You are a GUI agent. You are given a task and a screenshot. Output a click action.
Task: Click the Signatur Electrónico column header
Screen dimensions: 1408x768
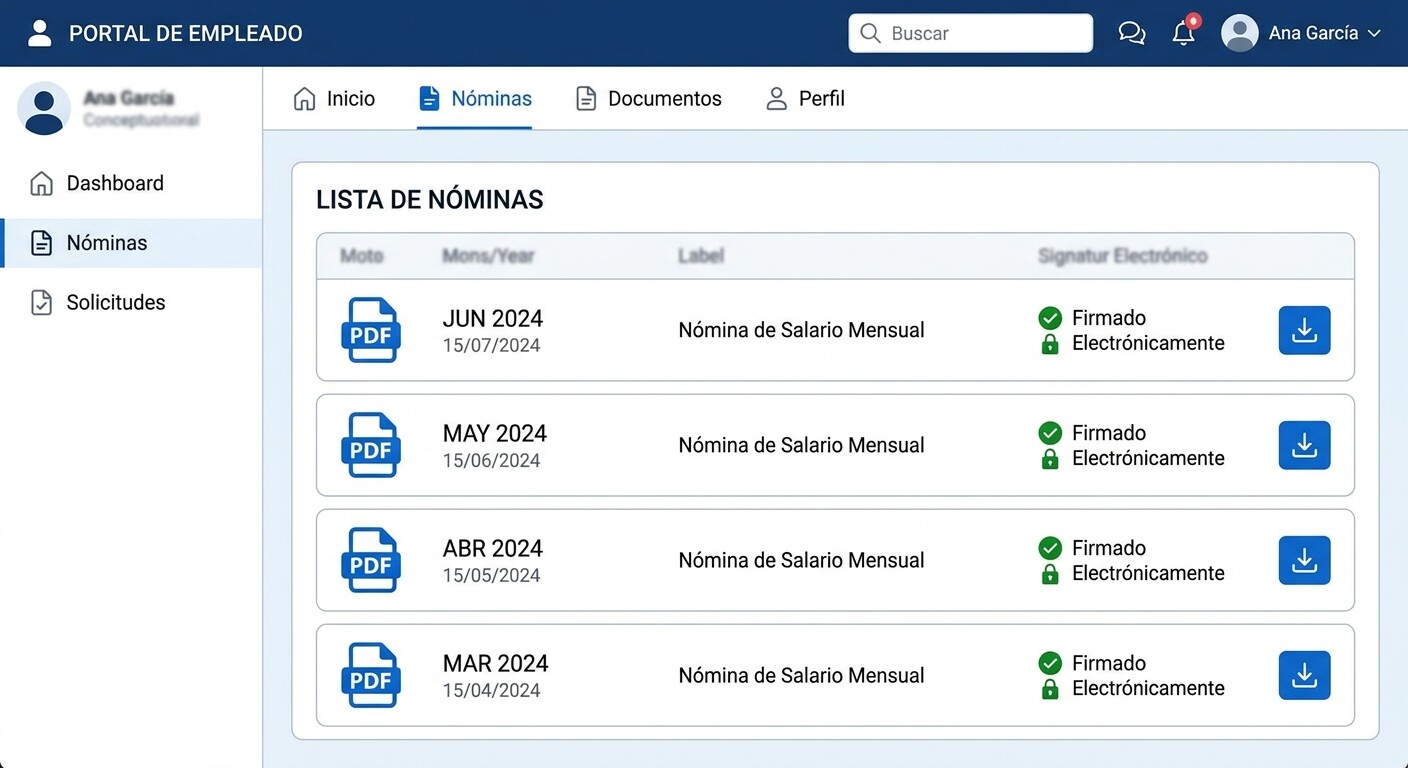(1123, 256)
